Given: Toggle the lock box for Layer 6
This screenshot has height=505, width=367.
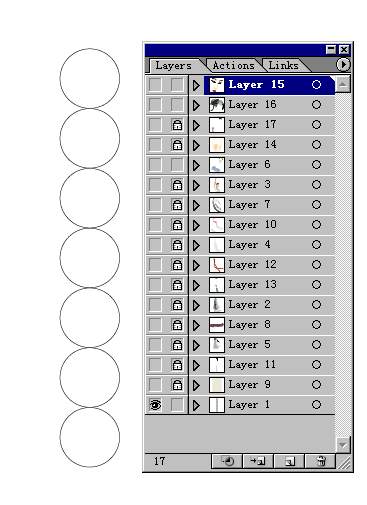Looking at the screenshot, I should click(177, 165).
